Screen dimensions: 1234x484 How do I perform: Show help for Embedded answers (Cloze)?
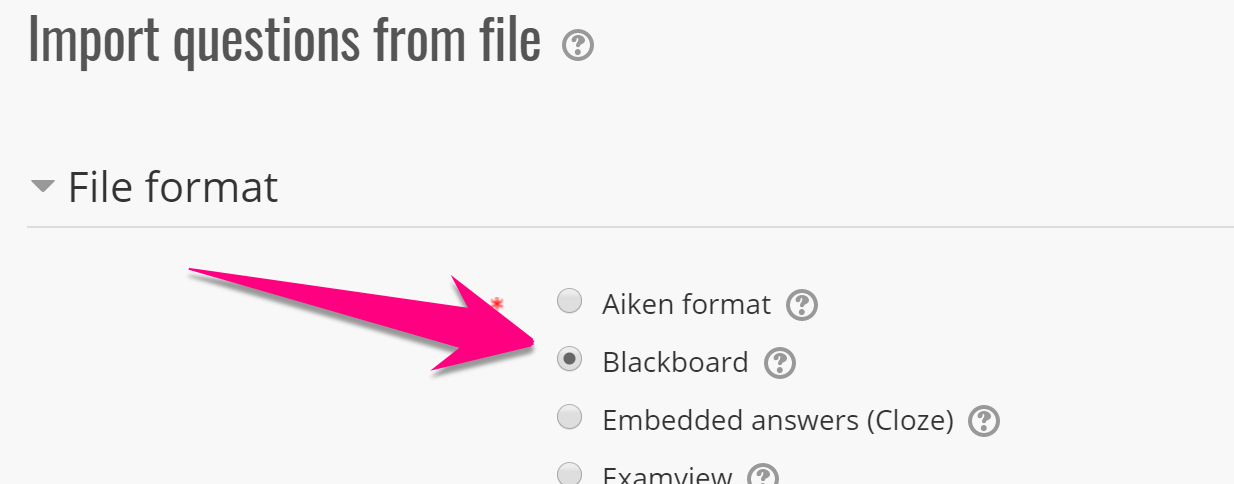[x=985, y=421]
